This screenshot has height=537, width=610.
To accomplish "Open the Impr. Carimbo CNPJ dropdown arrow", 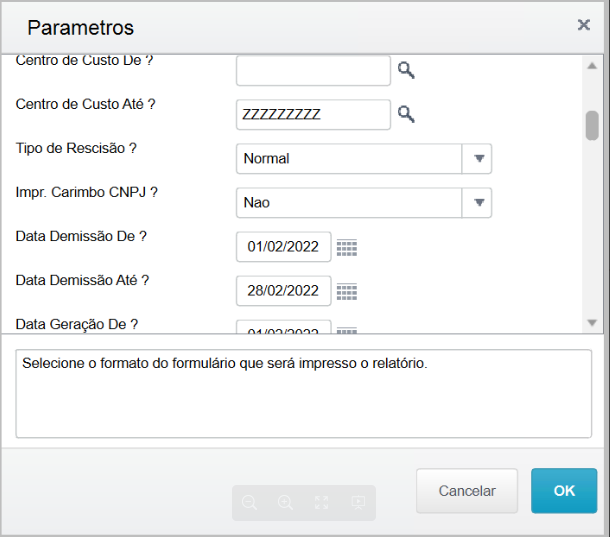I will 479,203.
